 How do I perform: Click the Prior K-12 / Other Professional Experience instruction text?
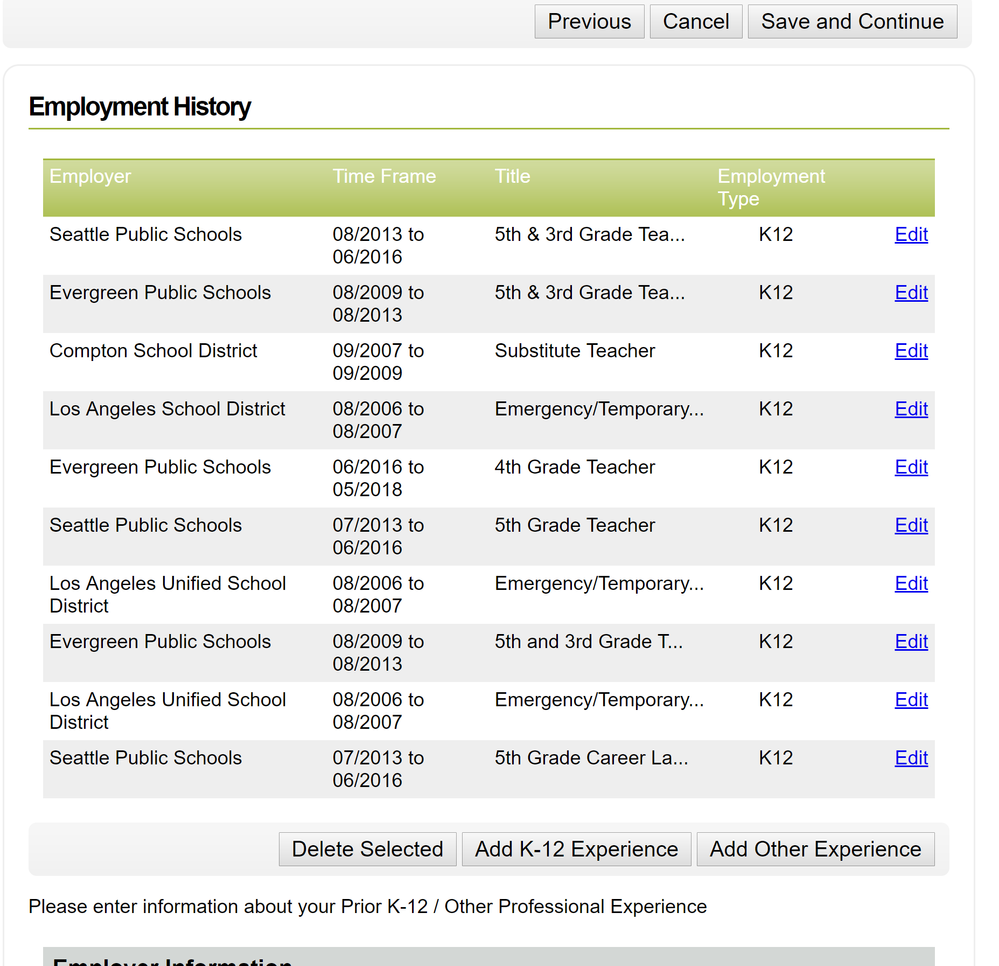click(368, 907)
